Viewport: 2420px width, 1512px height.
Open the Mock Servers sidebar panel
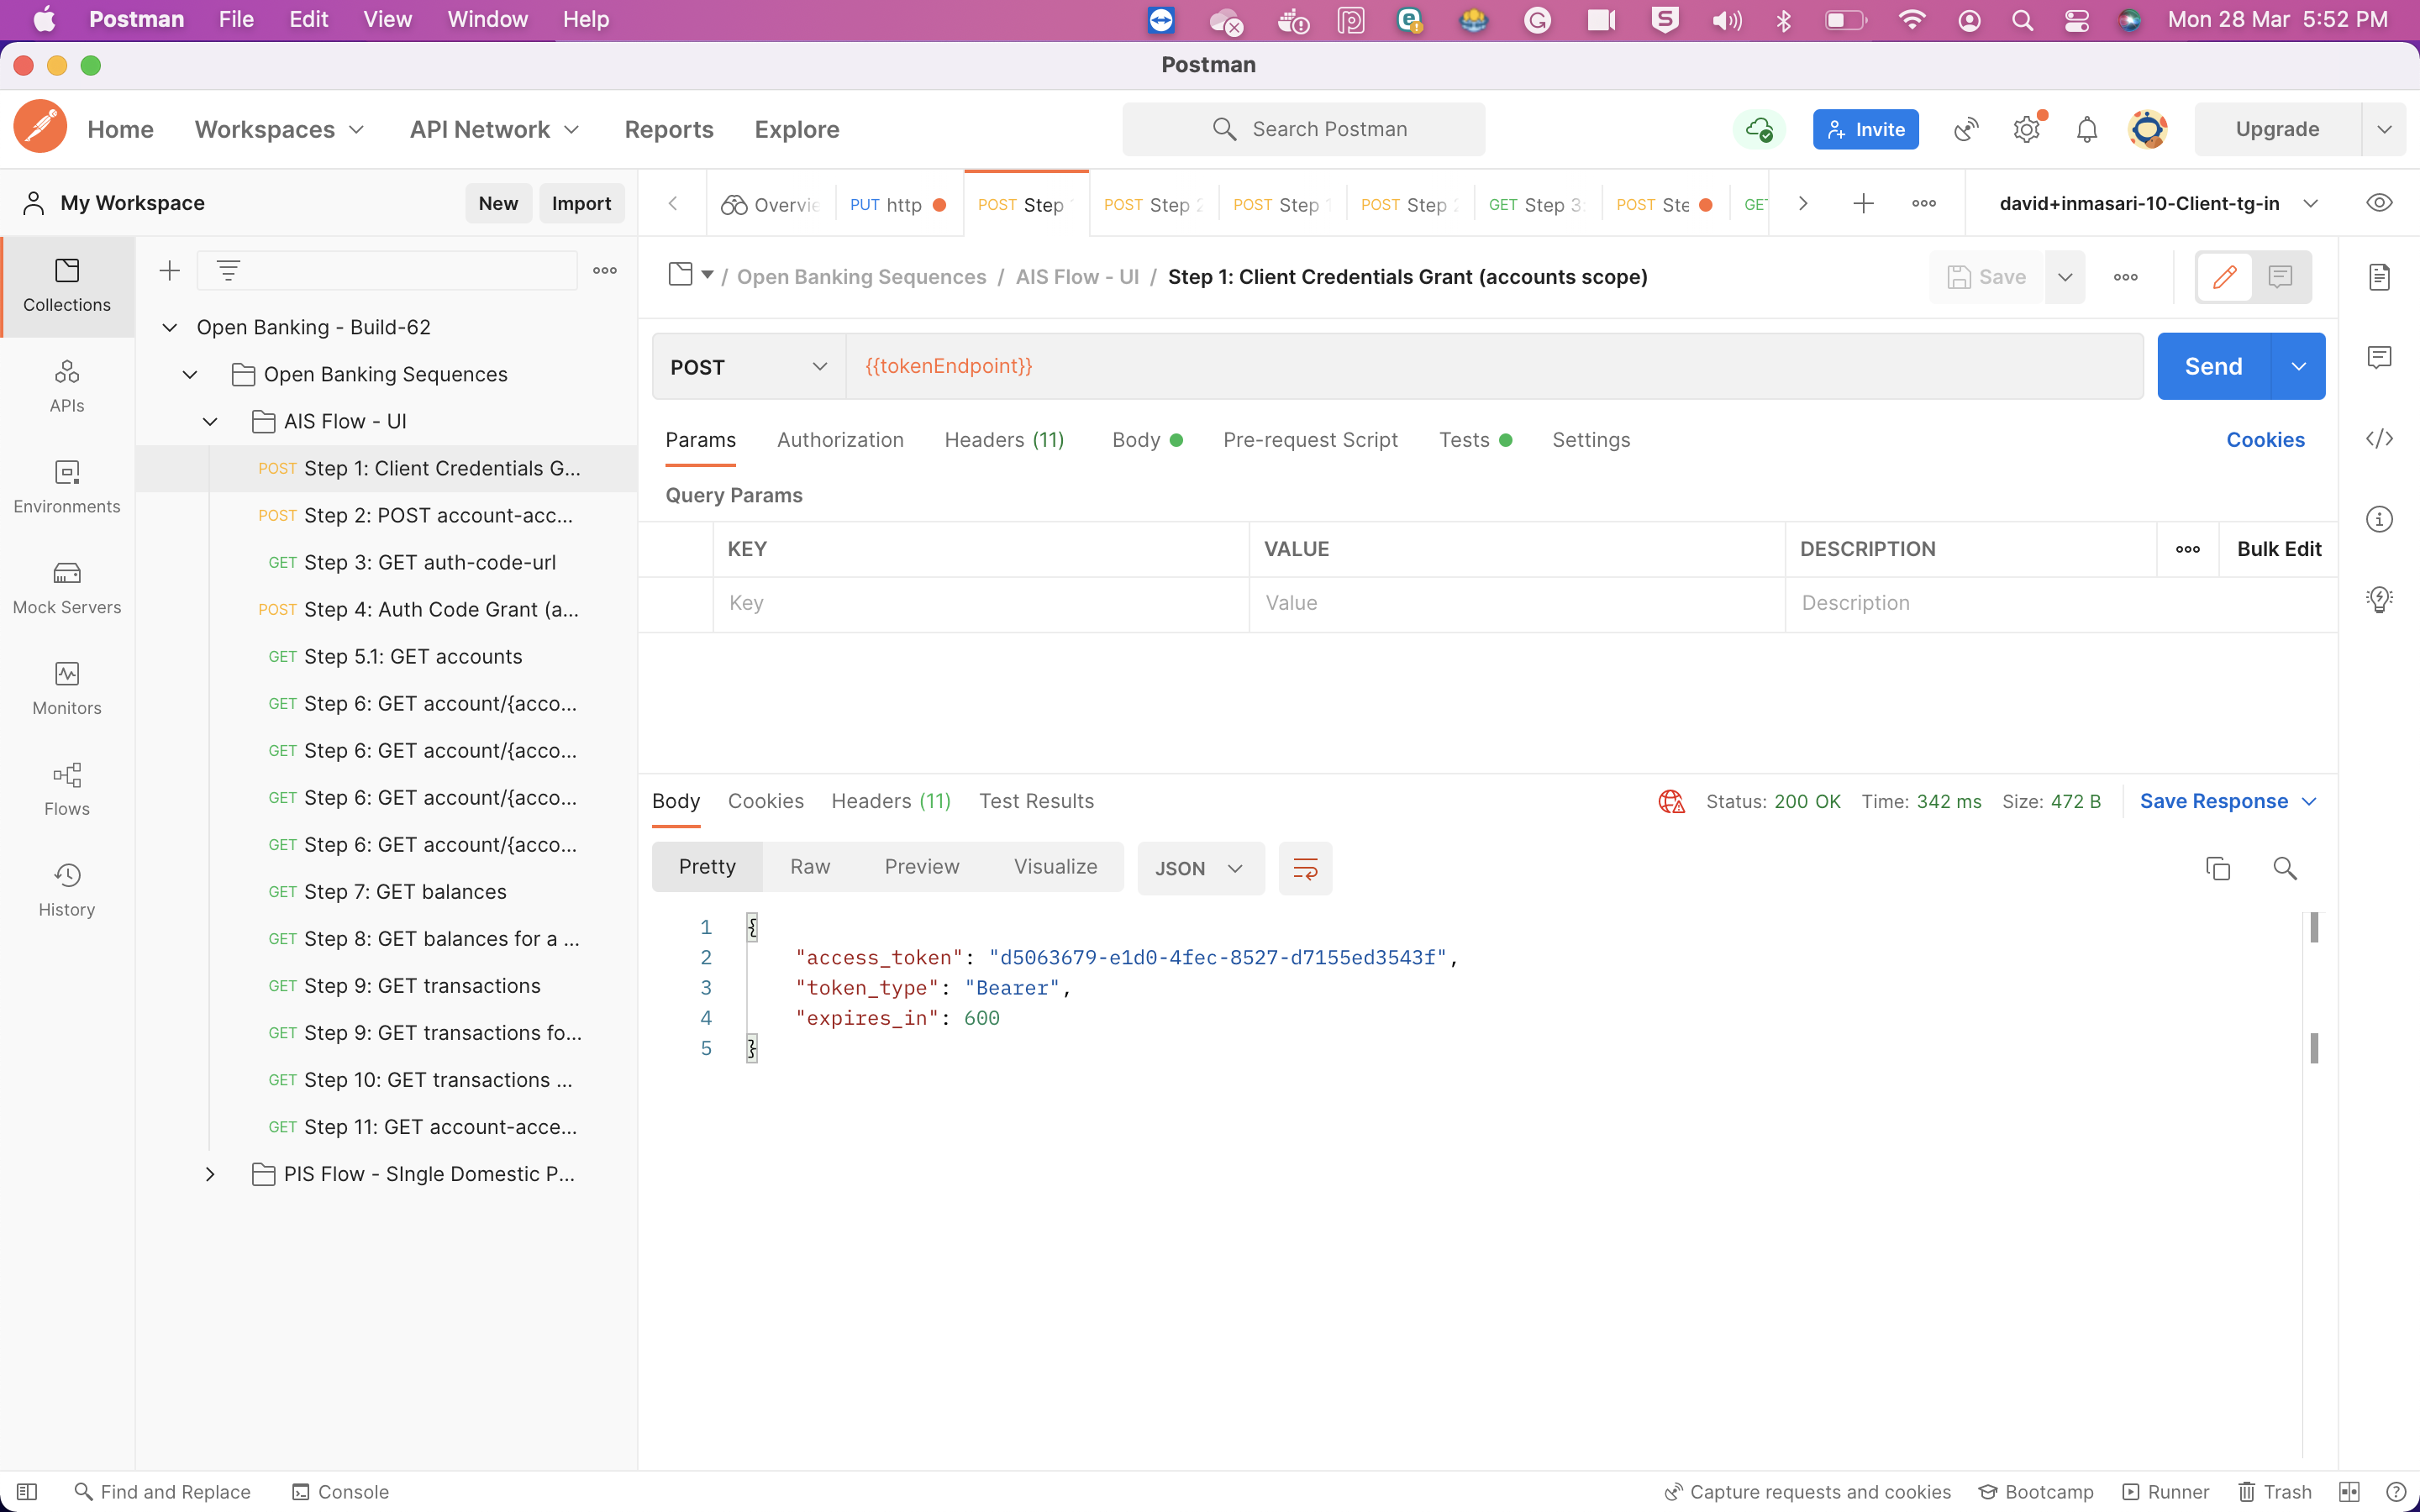click(67, 587)
